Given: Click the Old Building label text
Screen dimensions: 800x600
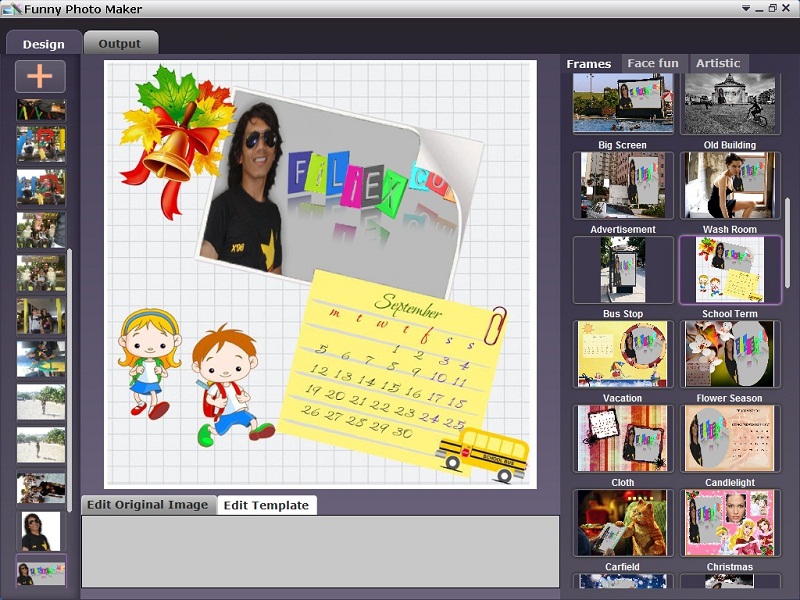Looking at the screenshot, I should tap(730, 145).
